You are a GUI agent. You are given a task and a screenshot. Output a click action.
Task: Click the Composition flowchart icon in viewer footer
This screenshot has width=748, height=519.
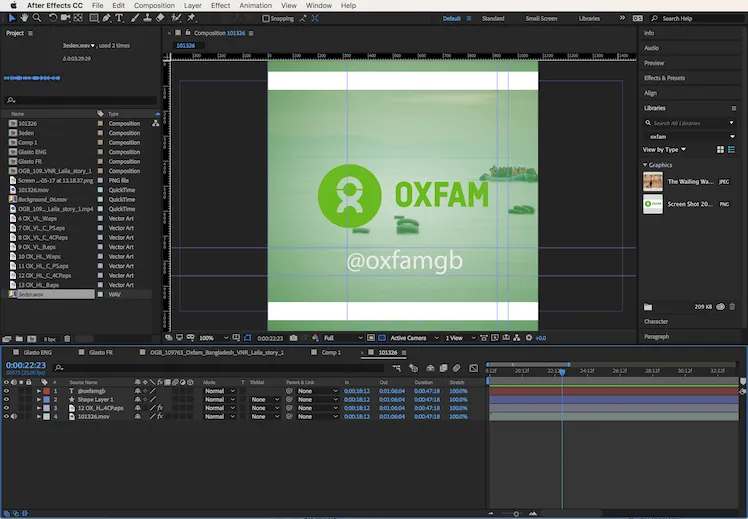pyautogui.click(x=517, y=338)
